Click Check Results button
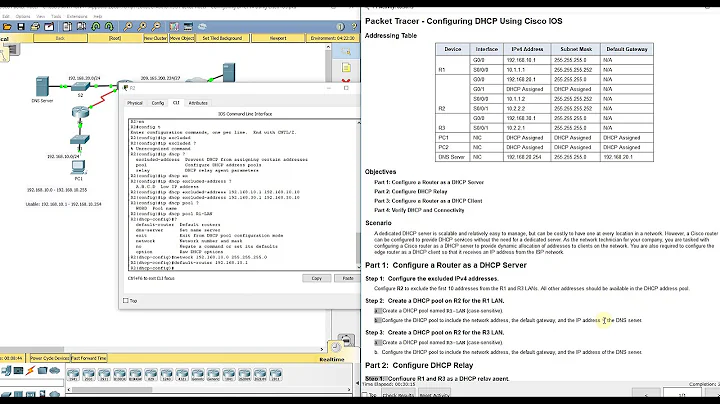The height and width of the screenshot is (404, 720). (x=398, y=395)
